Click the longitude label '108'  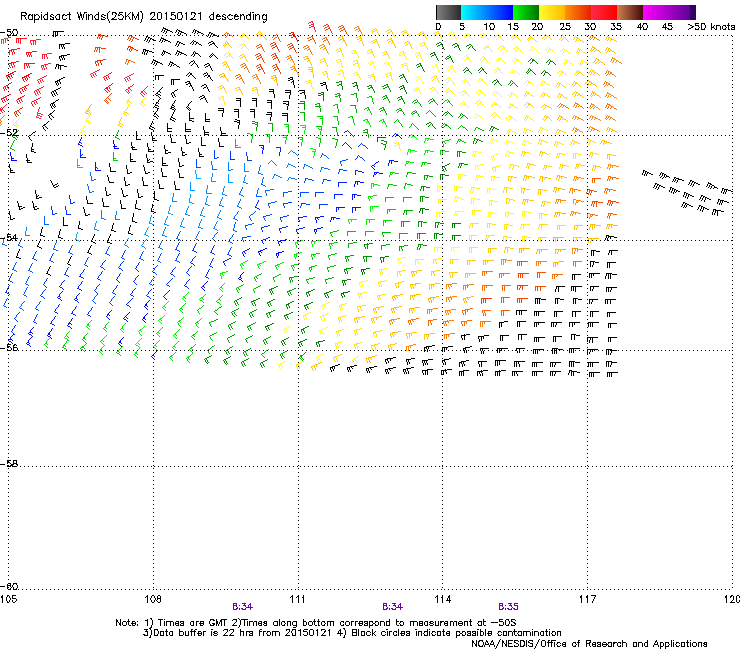153,599
